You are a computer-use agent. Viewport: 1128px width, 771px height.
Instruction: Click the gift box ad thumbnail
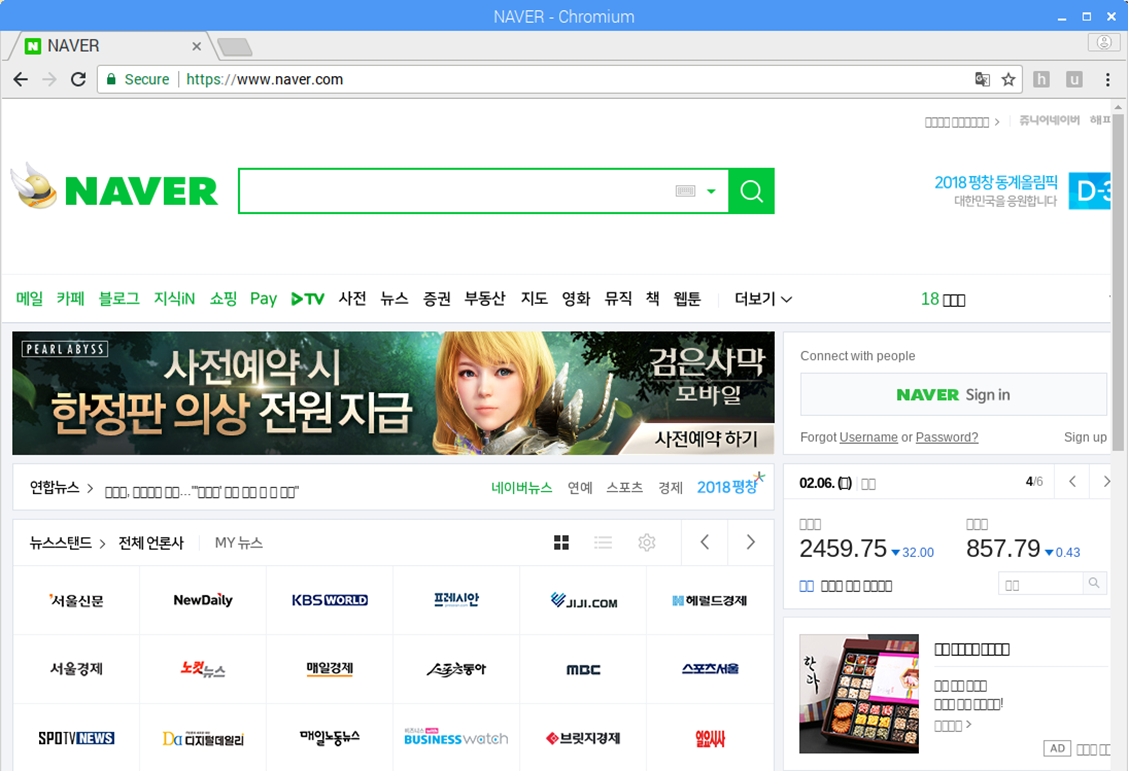(859, 693)
